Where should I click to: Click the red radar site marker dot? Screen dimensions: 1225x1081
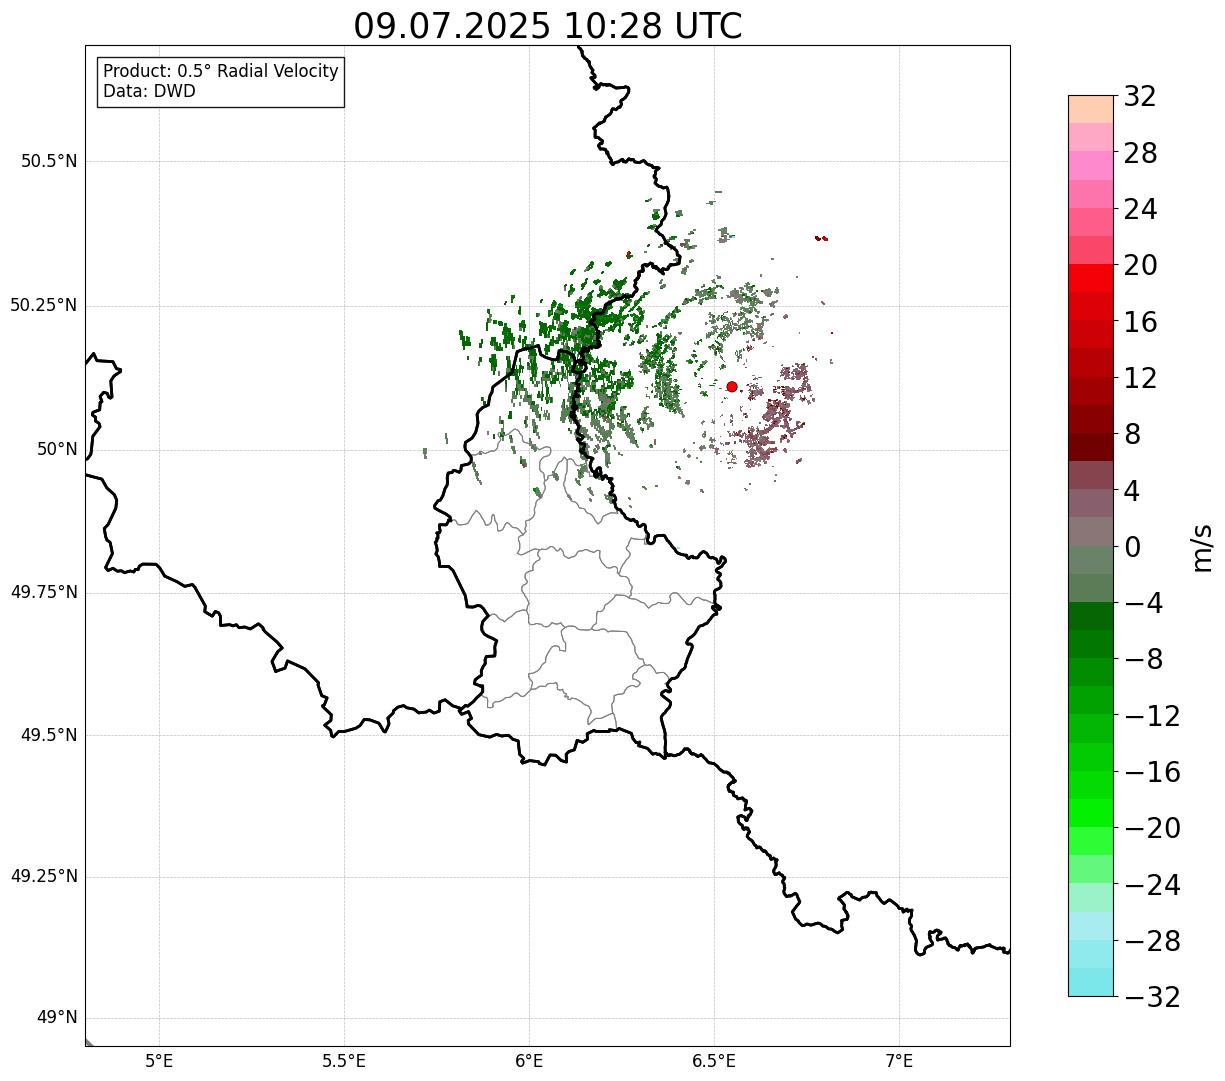click(x=732, y=386)
